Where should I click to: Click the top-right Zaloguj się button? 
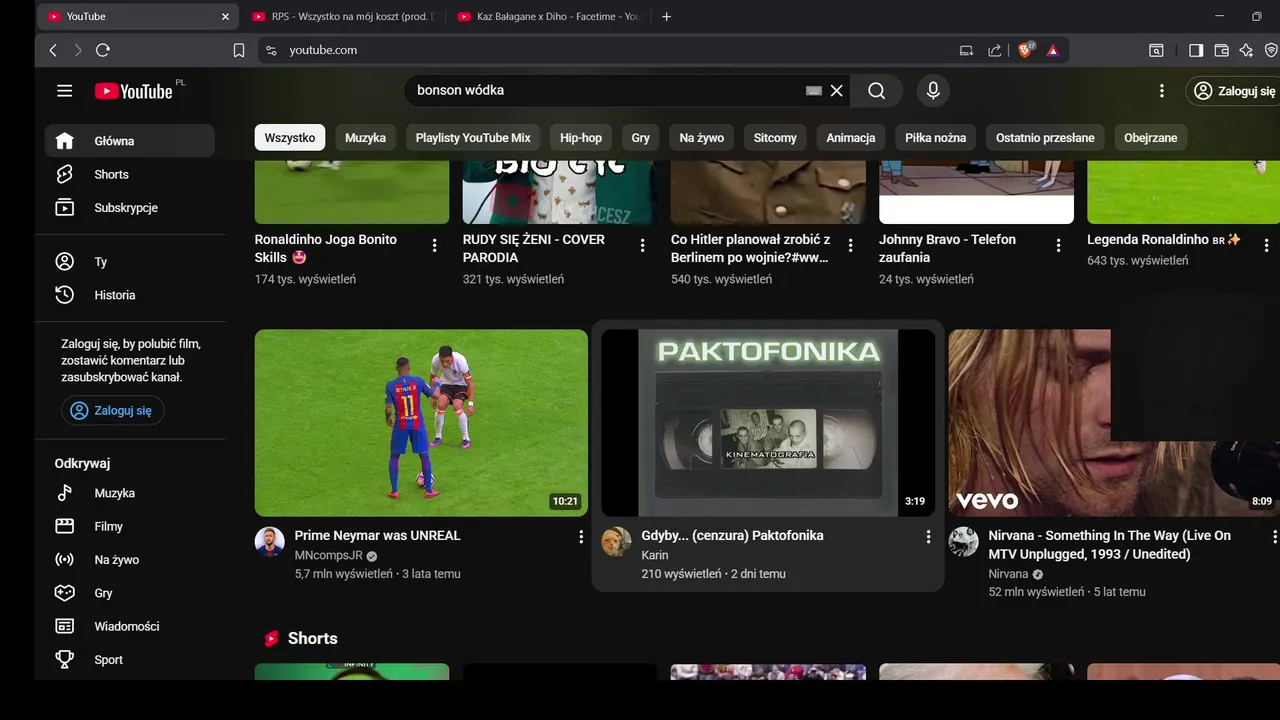tap(1235, 91)
